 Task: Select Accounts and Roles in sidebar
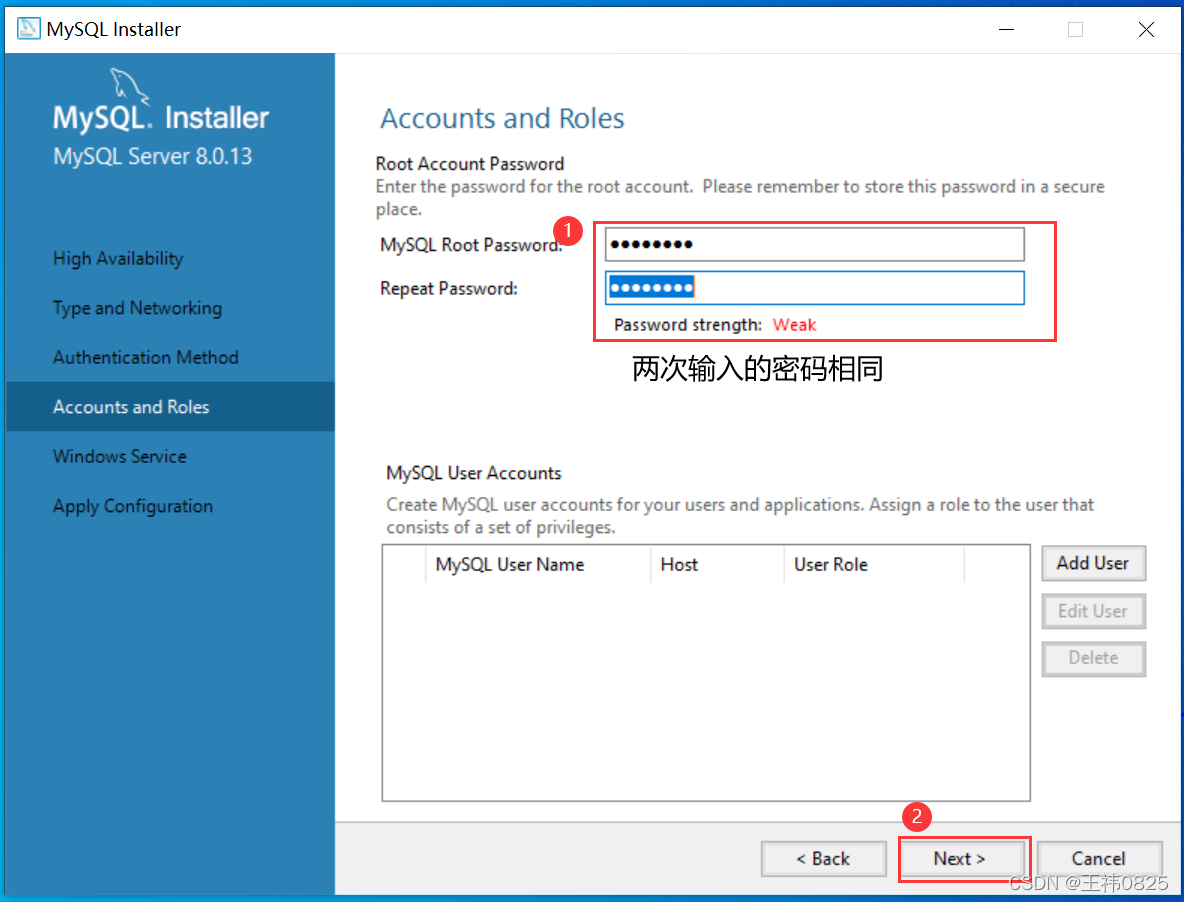171,407
